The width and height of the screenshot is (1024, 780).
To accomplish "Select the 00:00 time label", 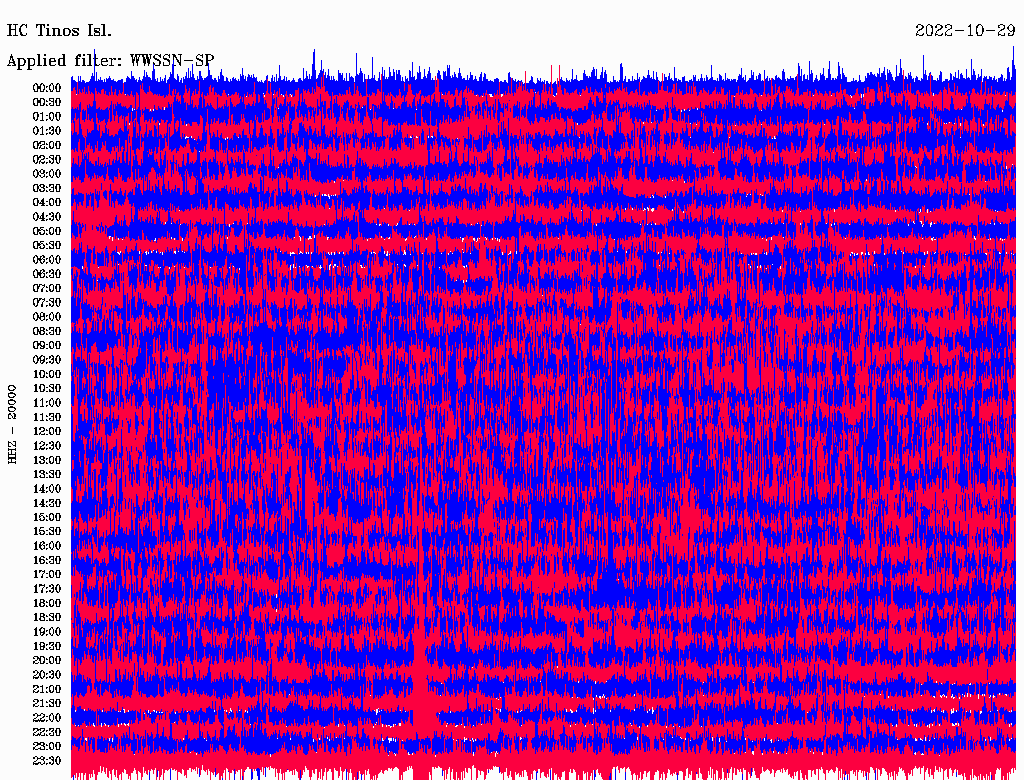I will (x=47, y=88).
